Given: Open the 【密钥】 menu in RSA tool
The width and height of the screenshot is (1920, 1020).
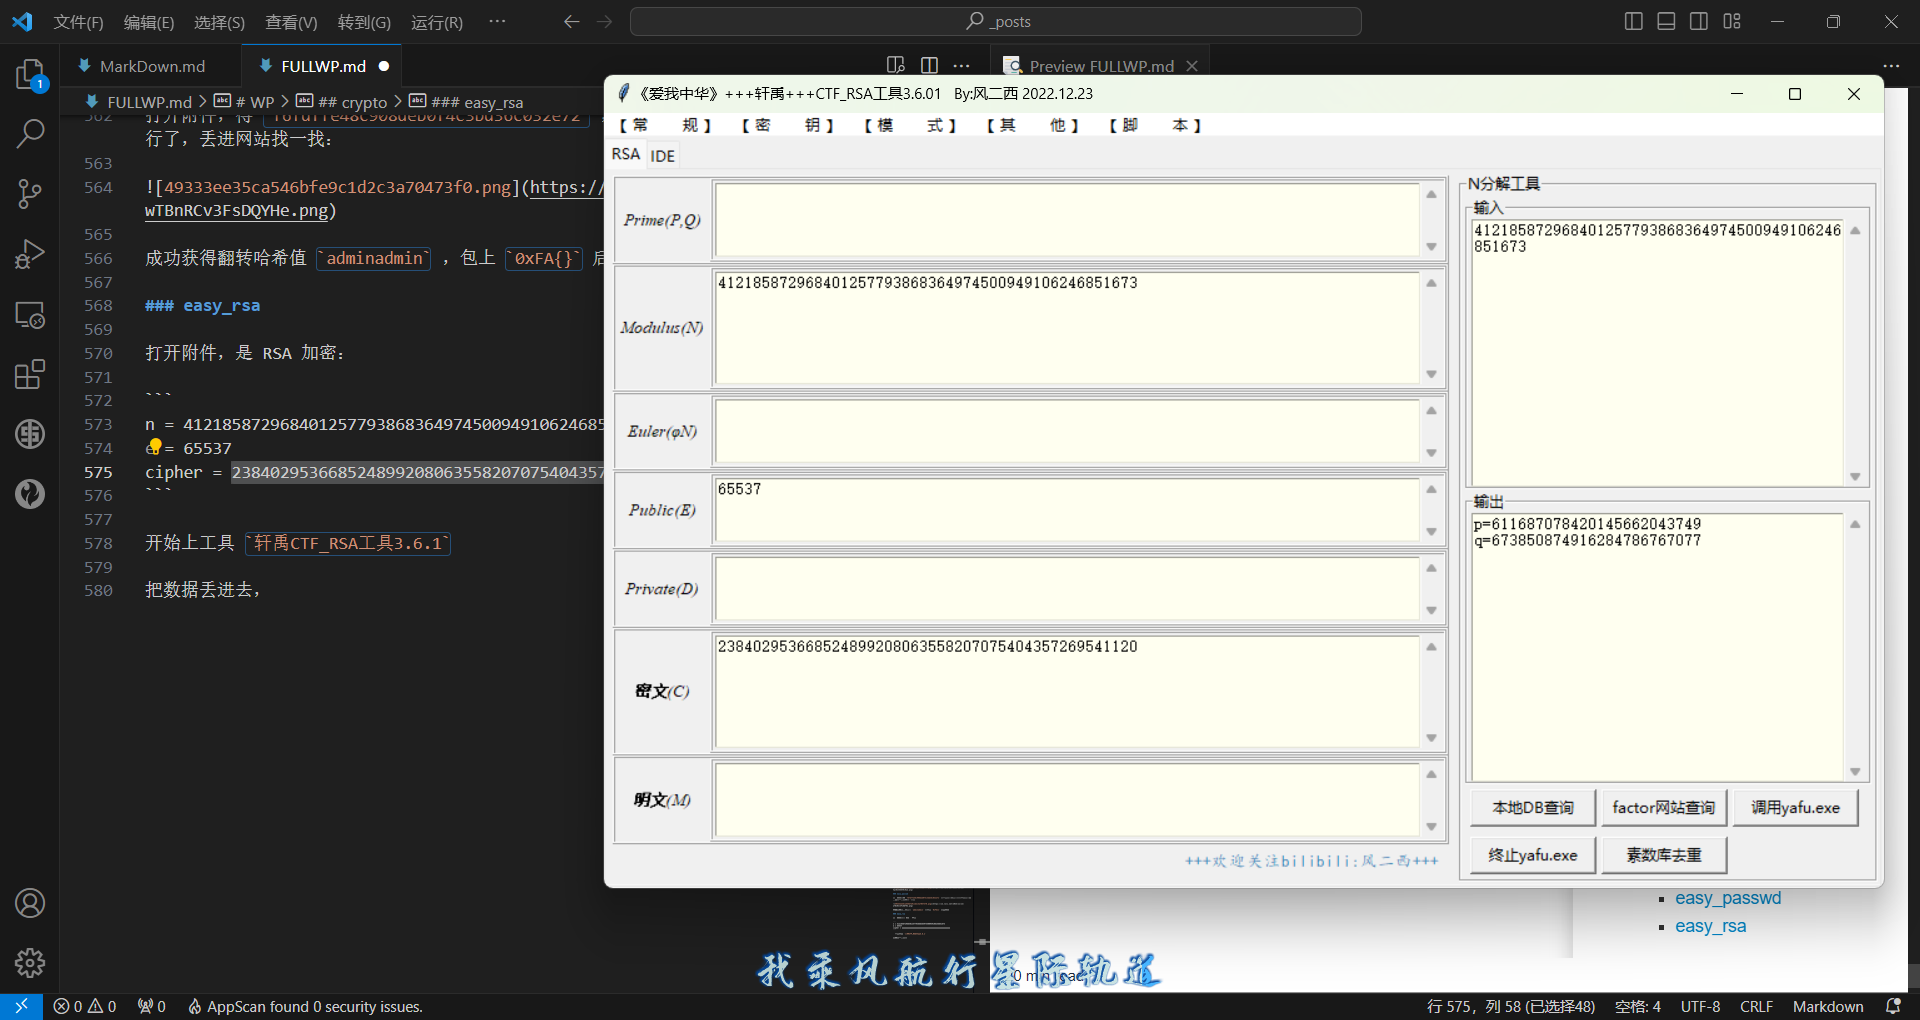Looking at the screenshot, I should coord(787,125).
